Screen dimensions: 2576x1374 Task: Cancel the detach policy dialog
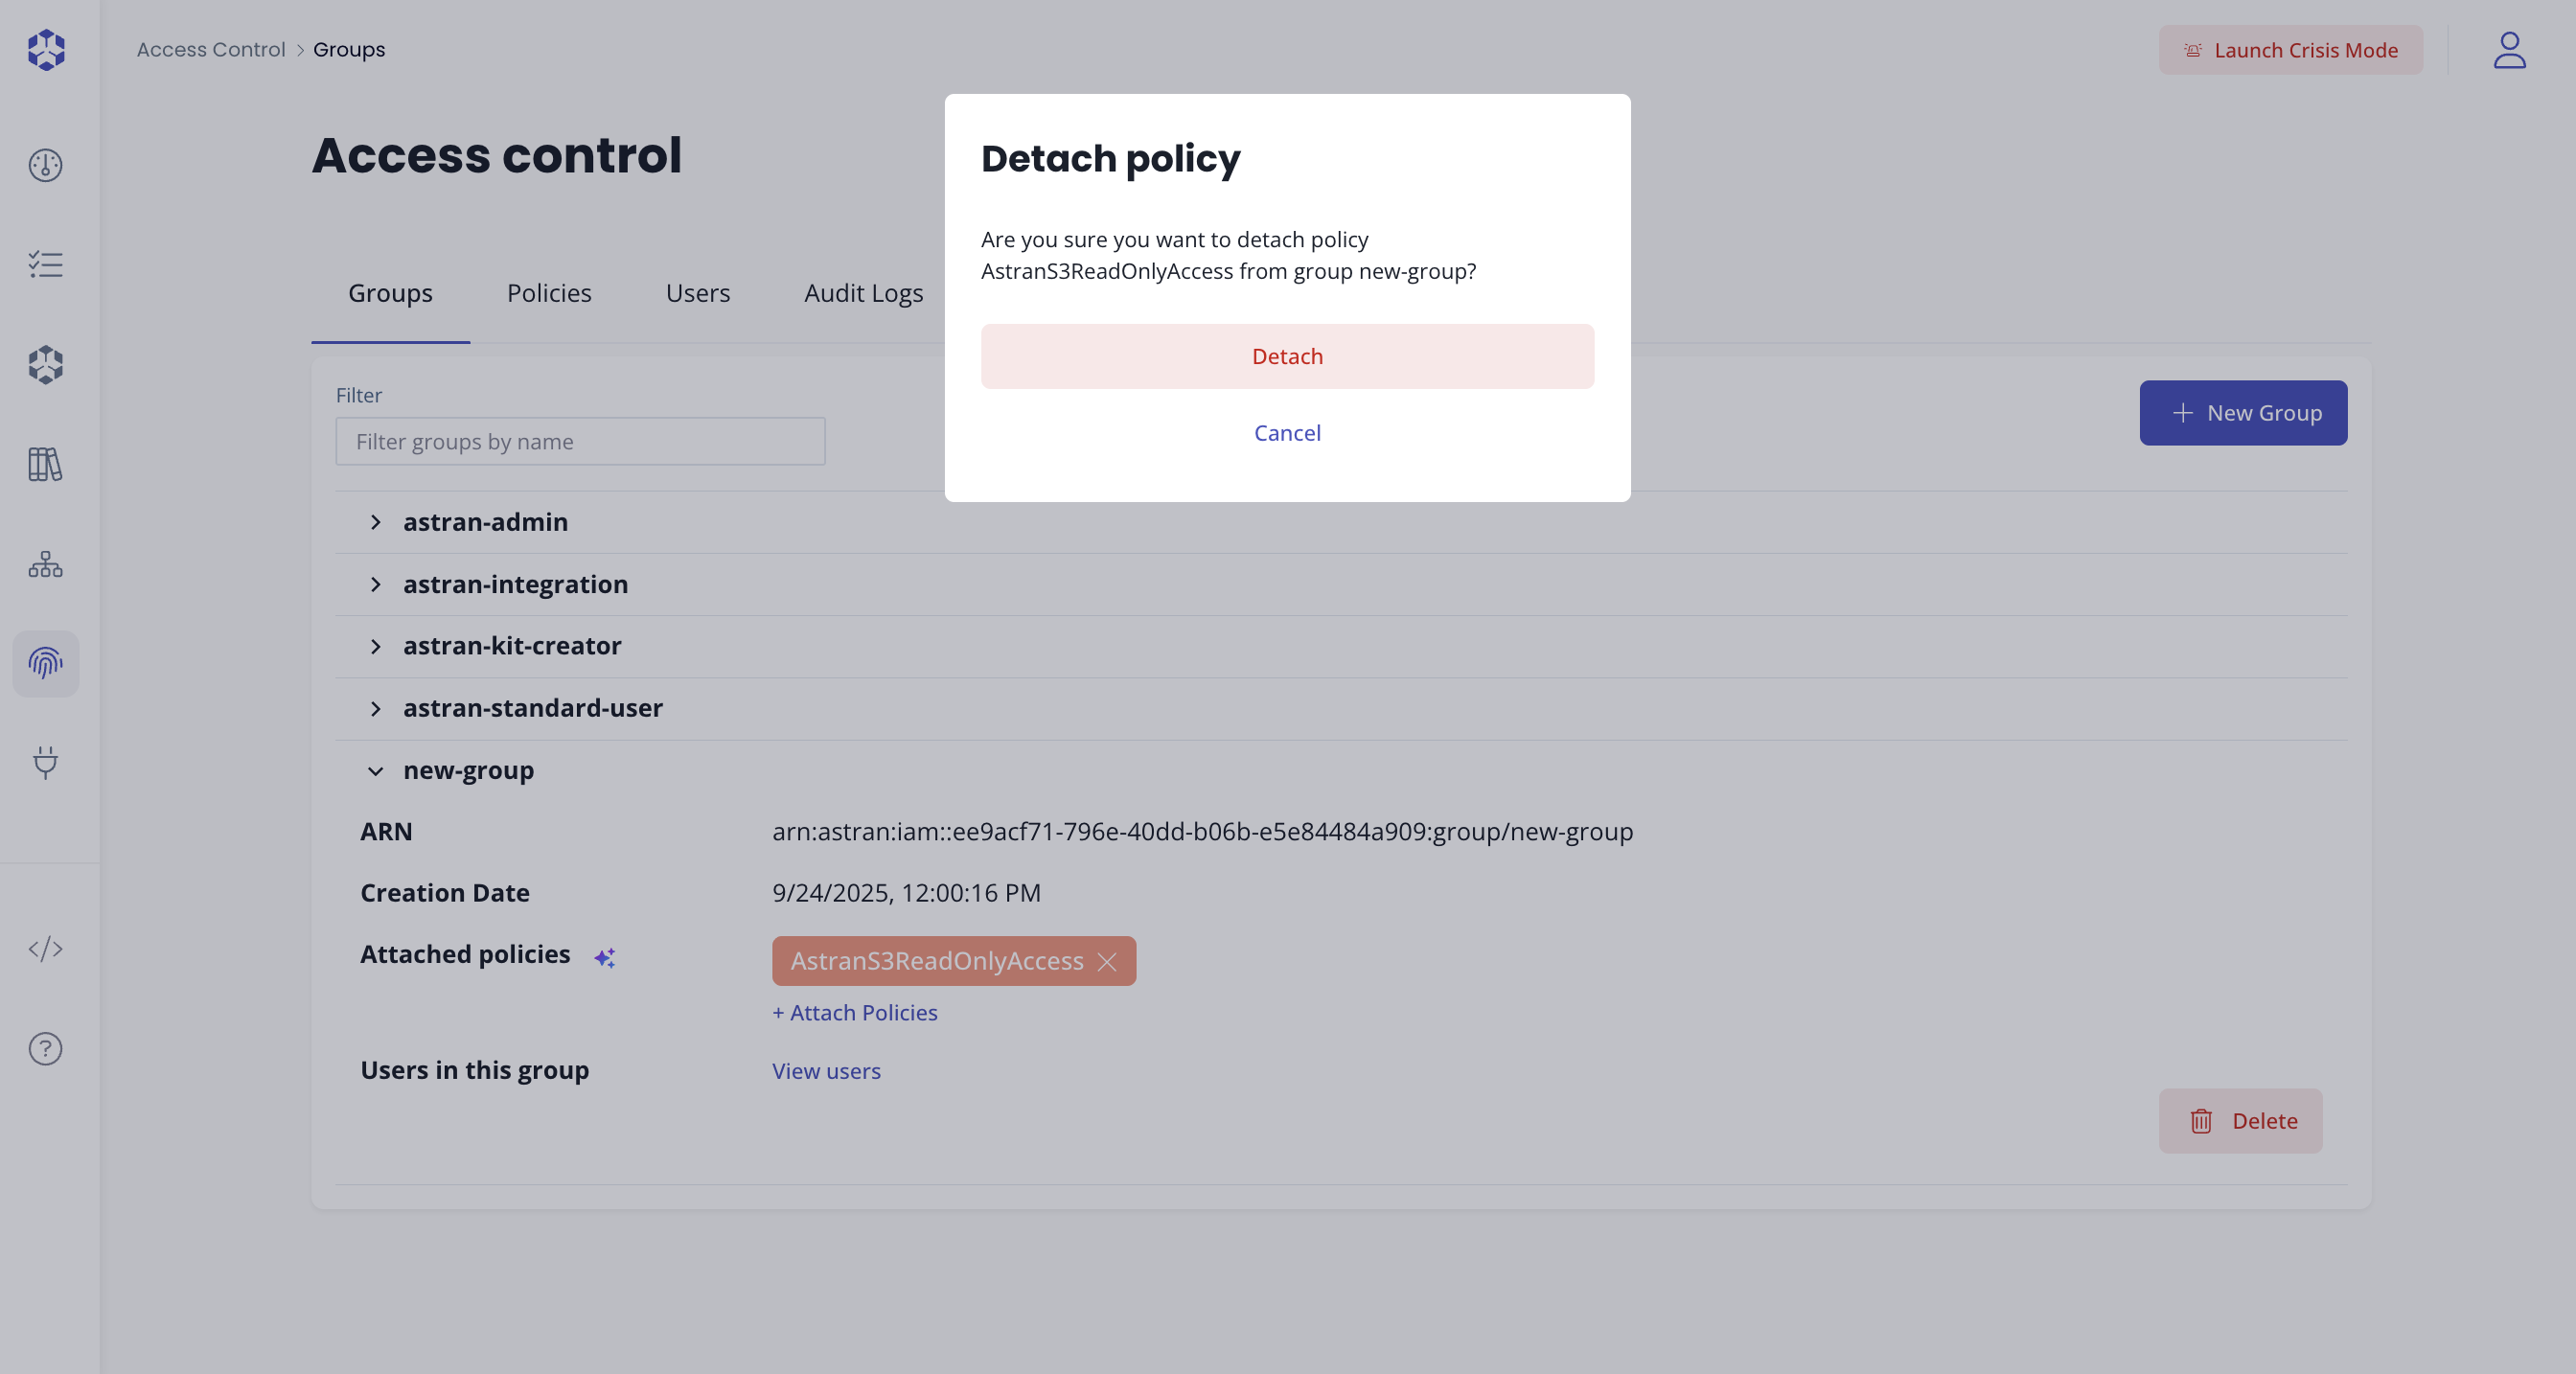(1287, 433)
